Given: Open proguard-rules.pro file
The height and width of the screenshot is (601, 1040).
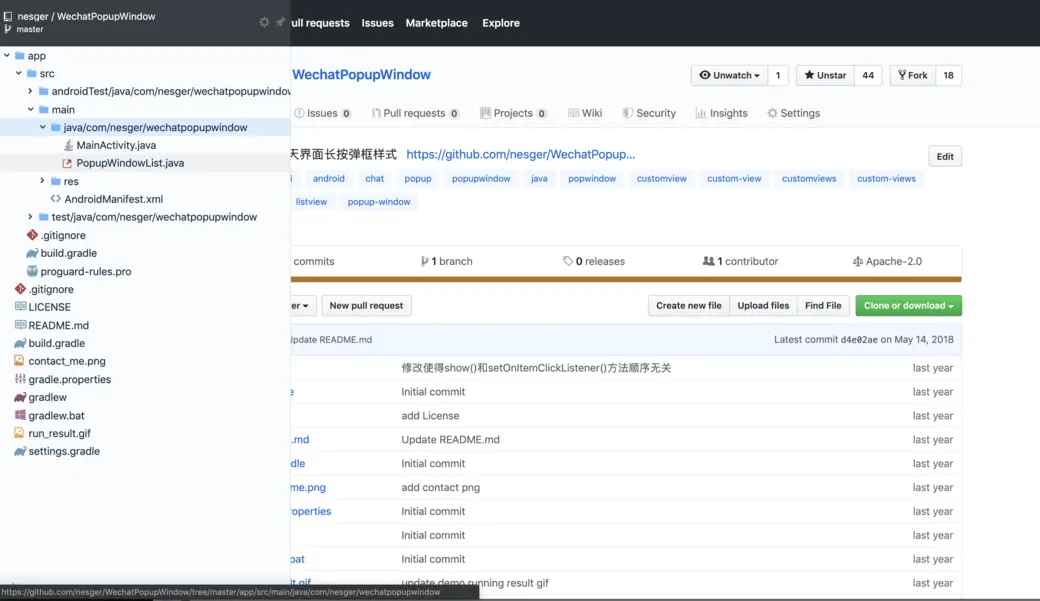Looking at the screenshot, I should (x=86, y=271).
